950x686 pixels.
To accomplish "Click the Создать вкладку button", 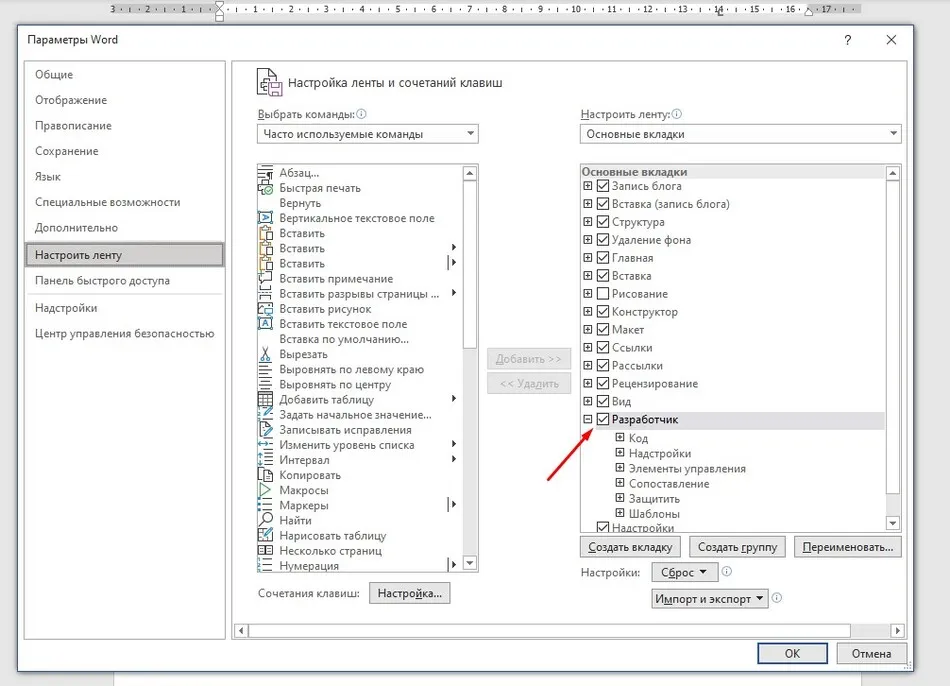I will 630,547.
